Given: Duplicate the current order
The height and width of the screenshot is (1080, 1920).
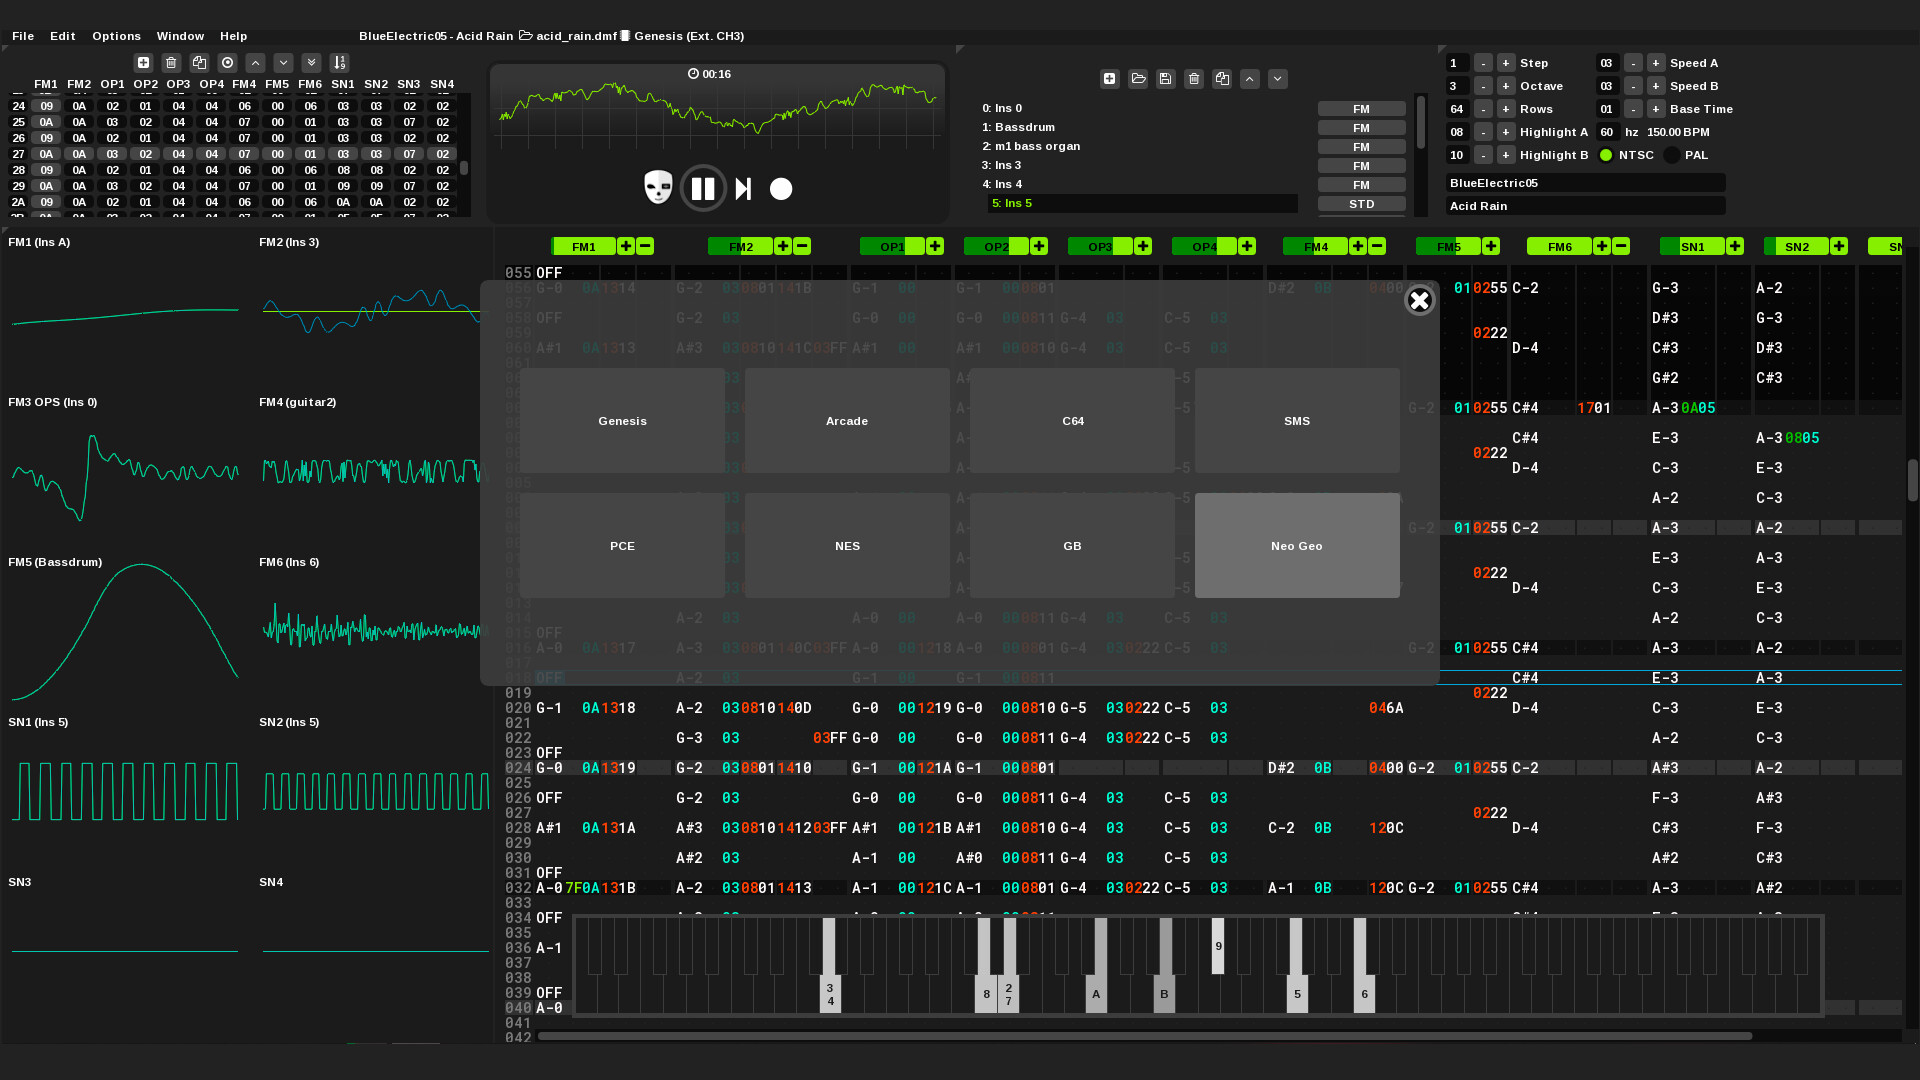Looking at the screenshot, I should 199,62.
